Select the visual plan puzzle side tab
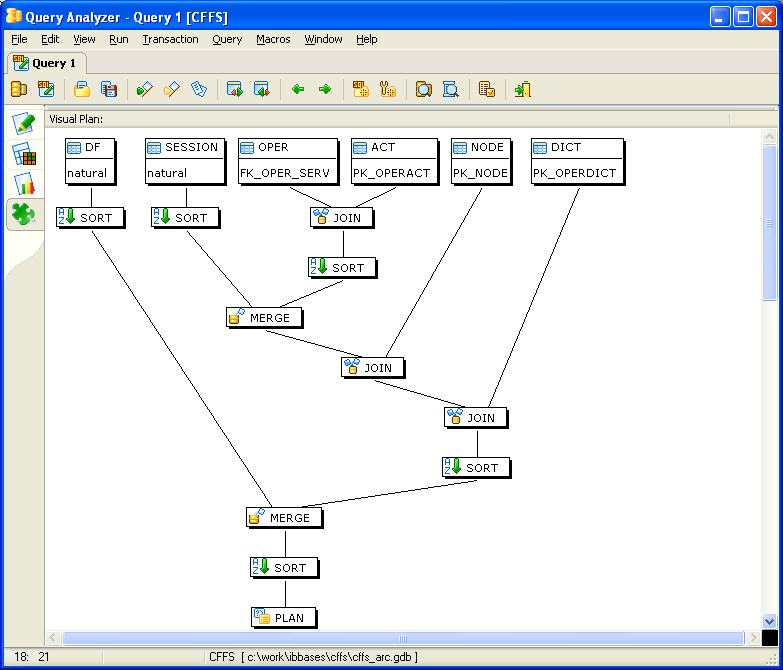783x670 pixels. [24, 214]
